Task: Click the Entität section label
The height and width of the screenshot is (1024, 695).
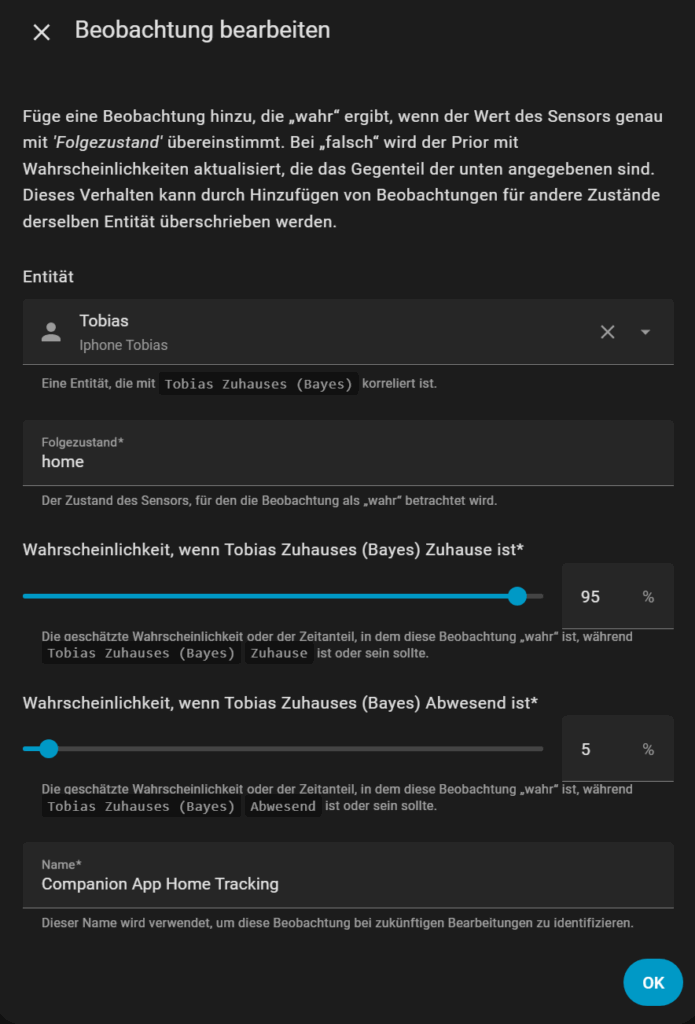Action: tap(48, 276)
